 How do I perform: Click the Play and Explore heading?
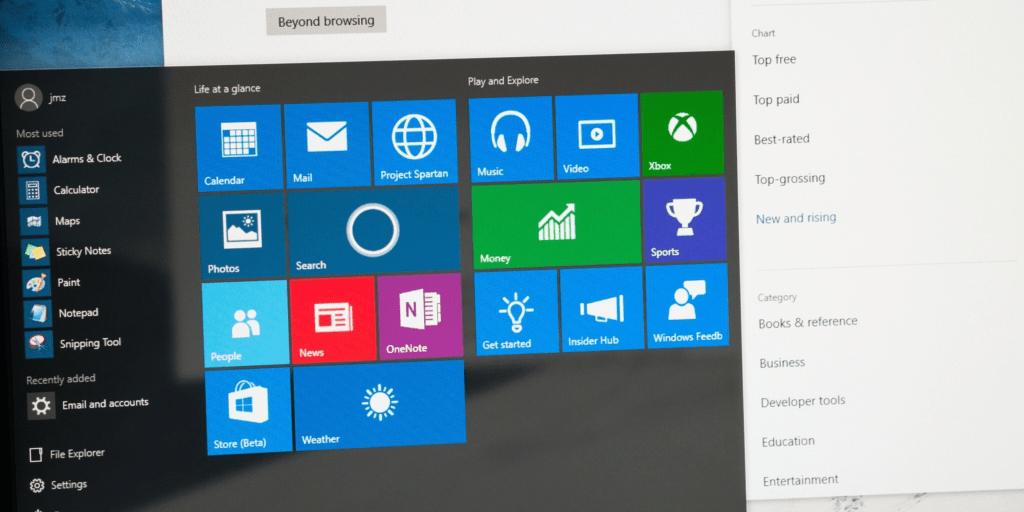click(x=503, y=81)
